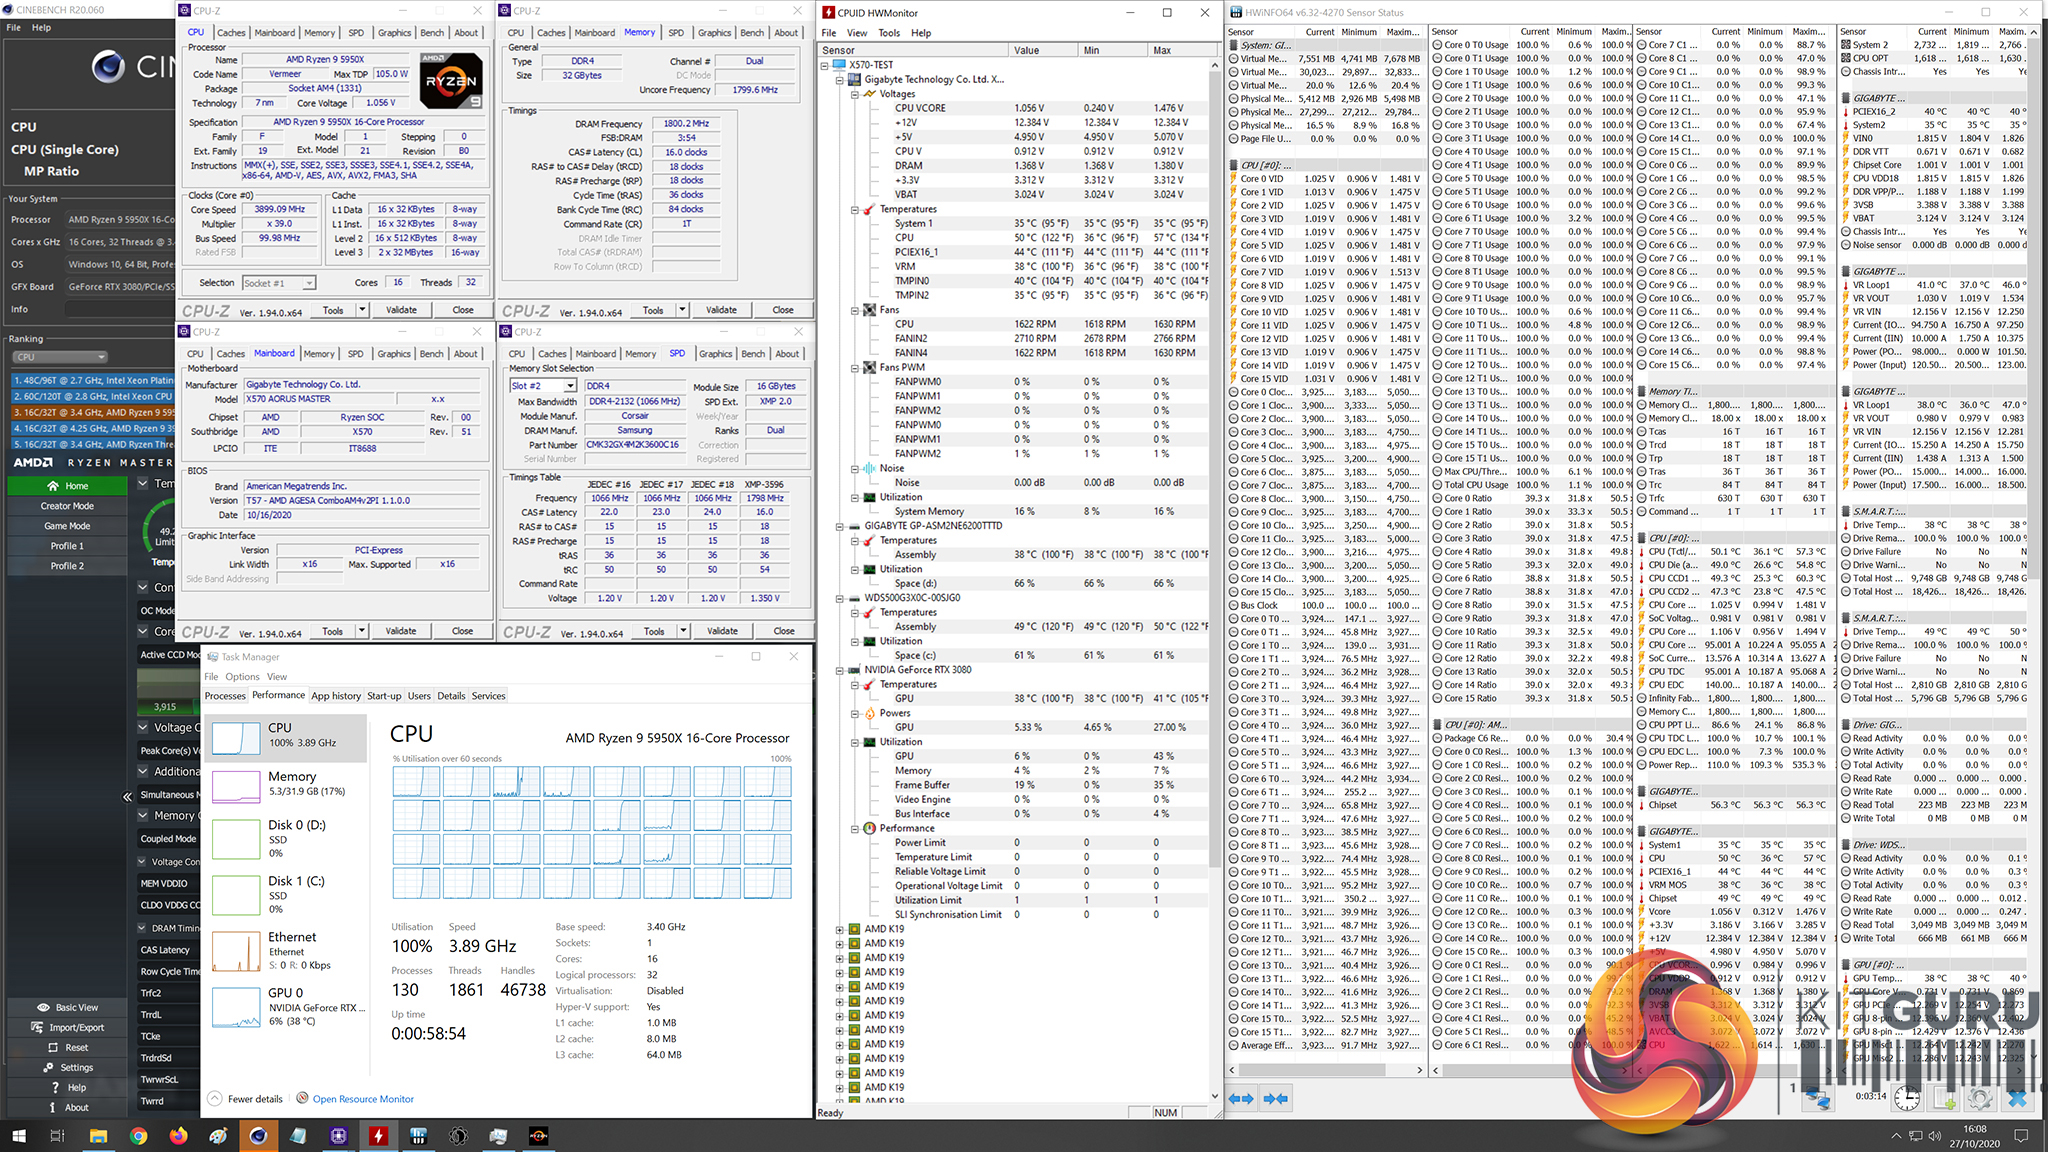Select Game Mode in Ryzen Master

67,526
